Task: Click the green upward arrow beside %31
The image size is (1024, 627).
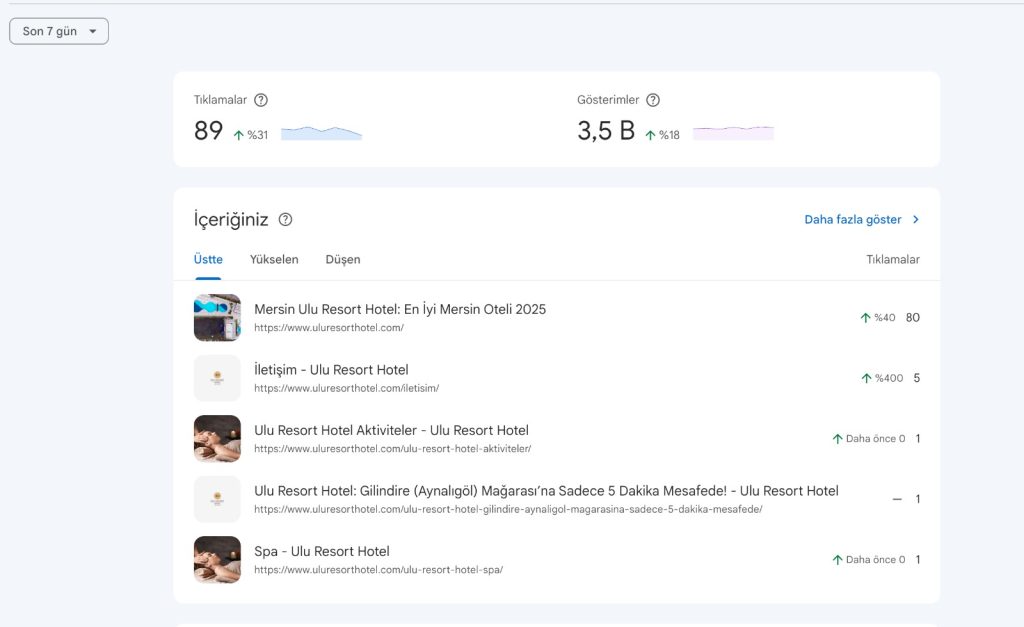Action: 237,131
